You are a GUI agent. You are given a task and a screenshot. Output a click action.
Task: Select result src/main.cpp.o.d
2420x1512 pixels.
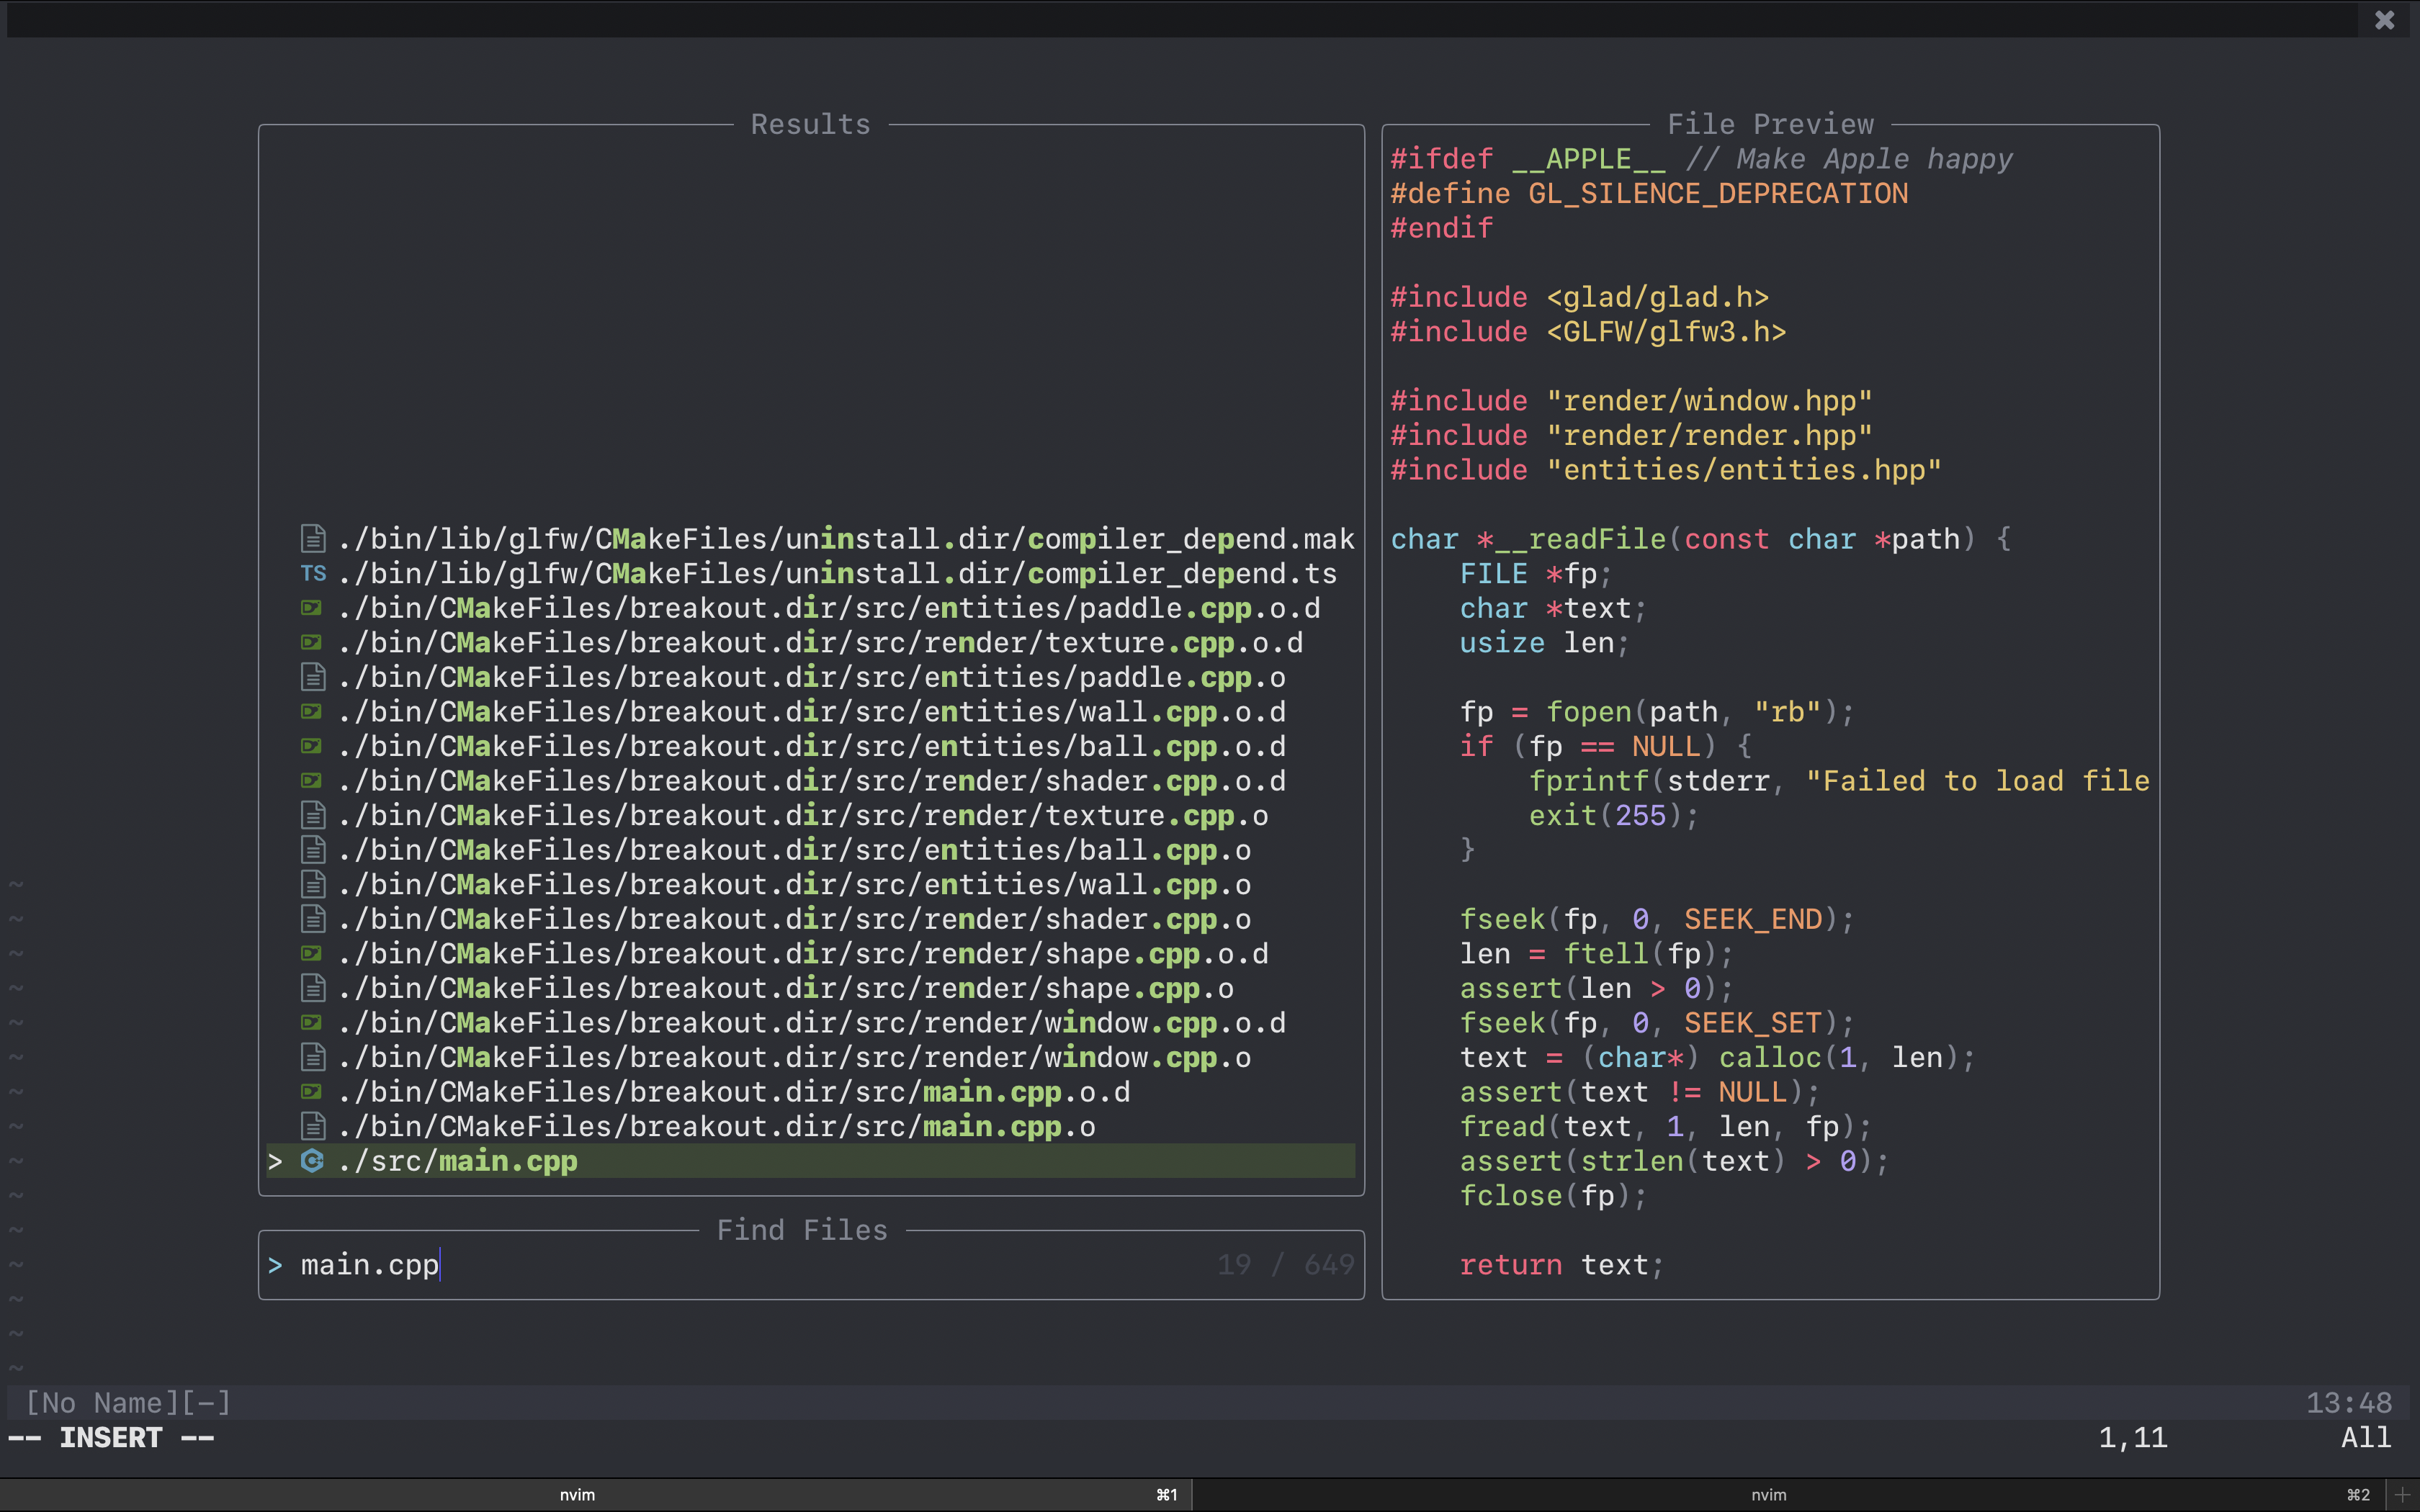(811, 1092)
